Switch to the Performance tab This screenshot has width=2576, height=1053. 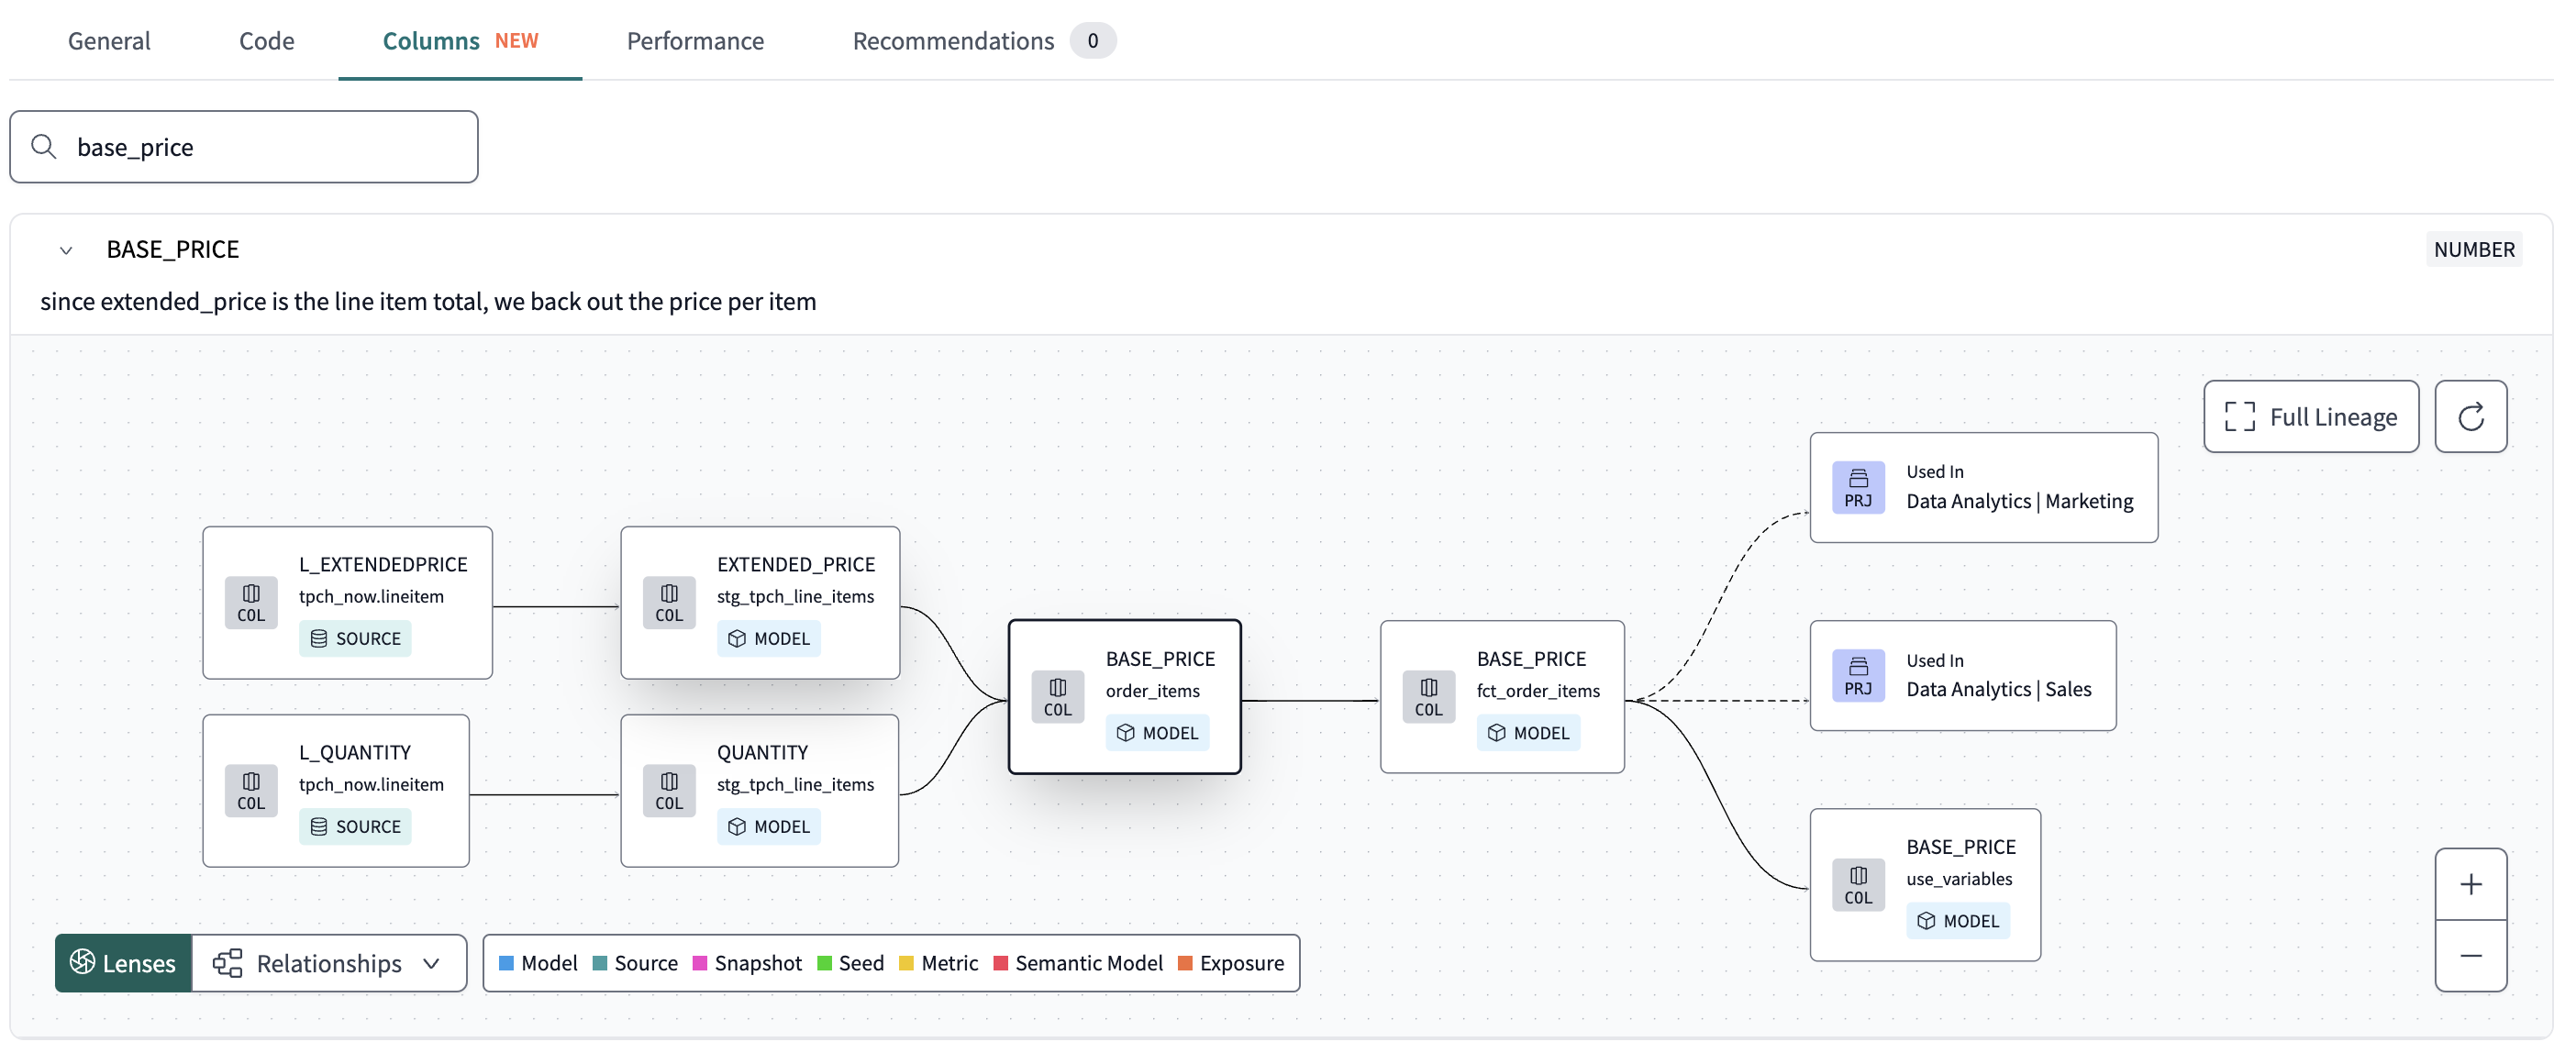(x=695, y=39)
